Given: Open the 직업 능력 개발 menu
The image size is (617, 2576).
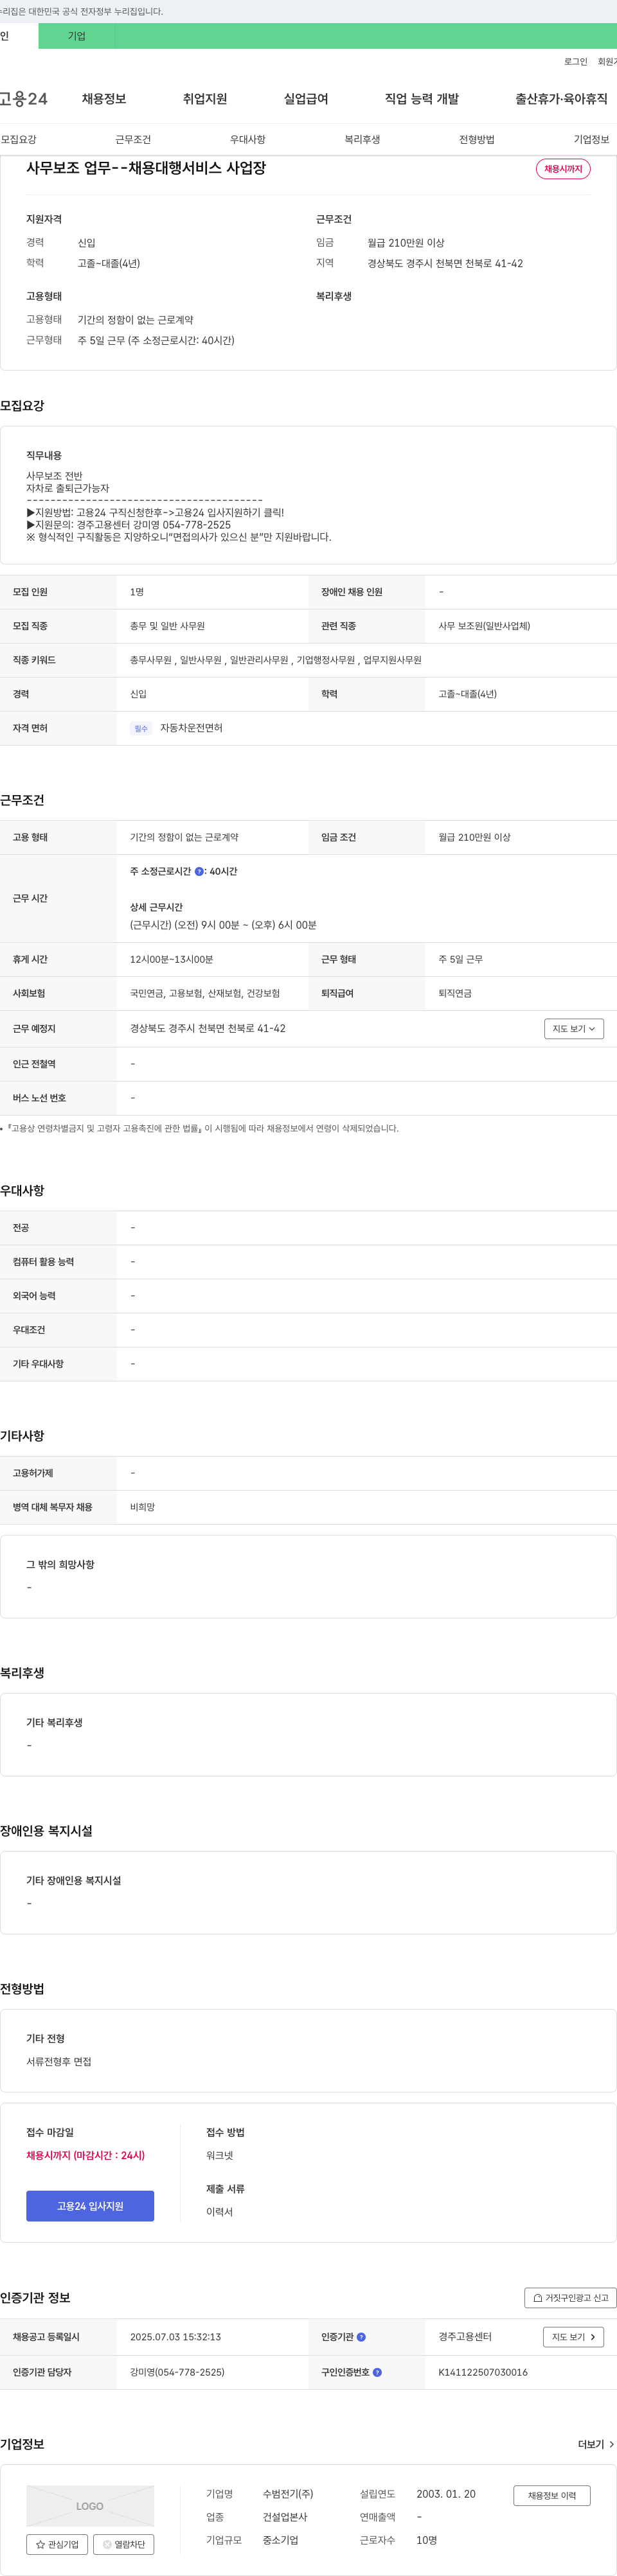Looking at the screenshot, I should tap(422, 99).
